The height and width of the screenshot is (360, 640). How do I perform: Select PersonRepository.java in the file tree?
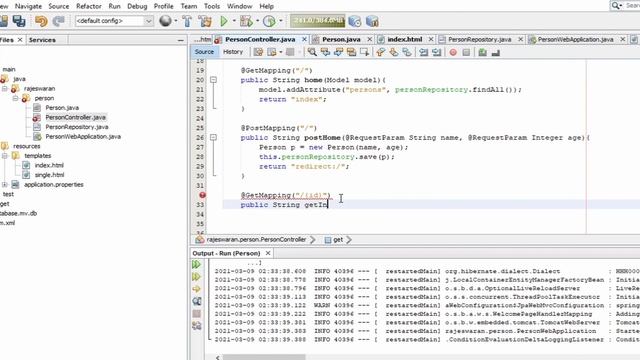point(77,127)
